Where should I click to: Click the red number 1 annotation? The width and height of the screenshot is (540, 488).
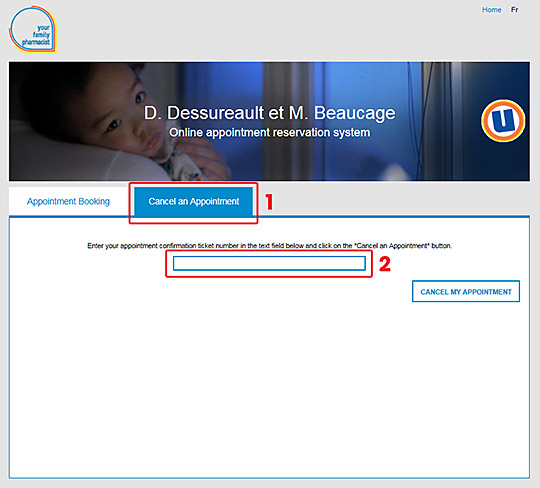(269, 202)
